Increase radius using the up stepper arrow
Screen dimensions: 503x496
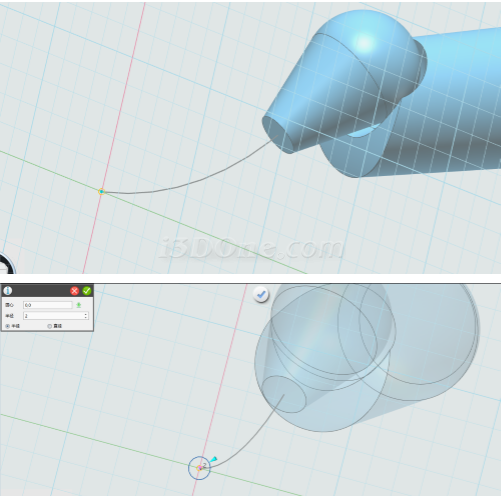click(x=86, y=314)
